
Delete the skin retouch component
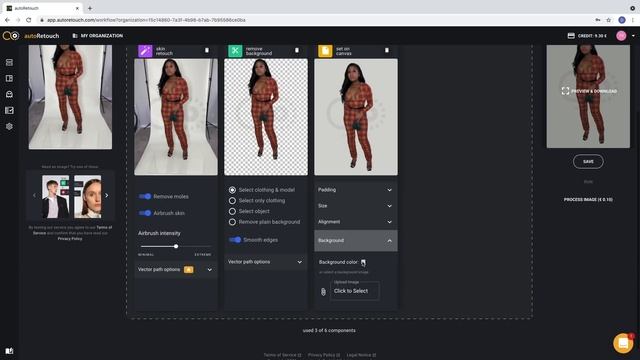pyautogui.click(x=207, y=50)
